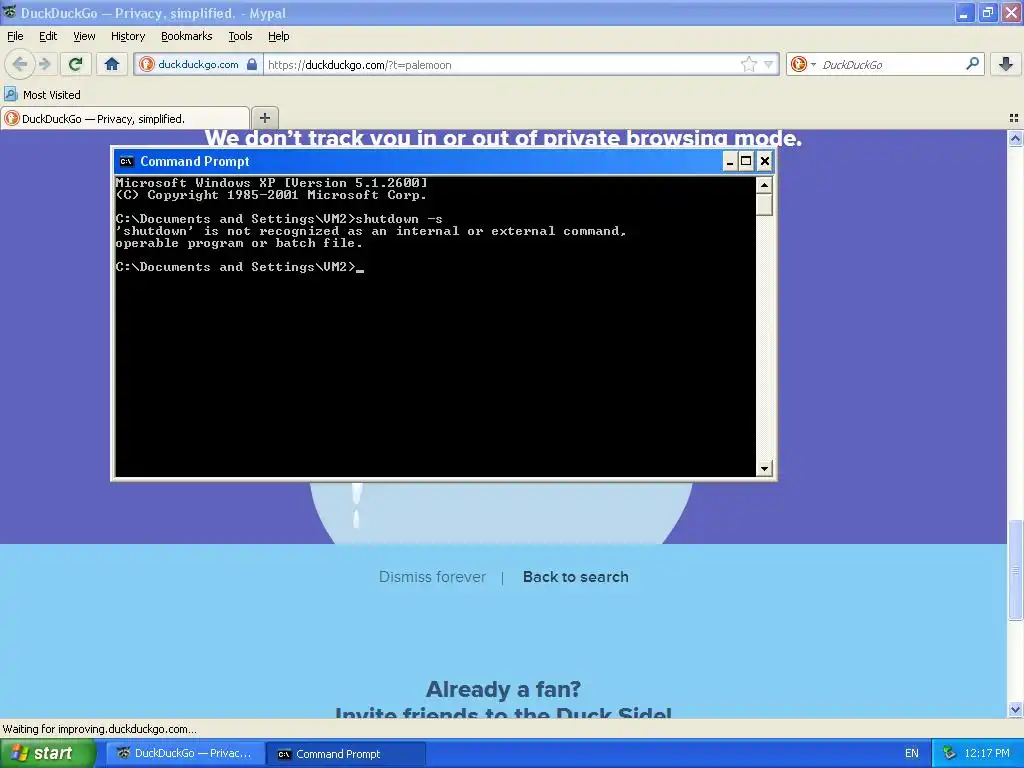Go forward with the forward arrow button
The width and height of the screenshot is (1024, 768).
[44, 64]
